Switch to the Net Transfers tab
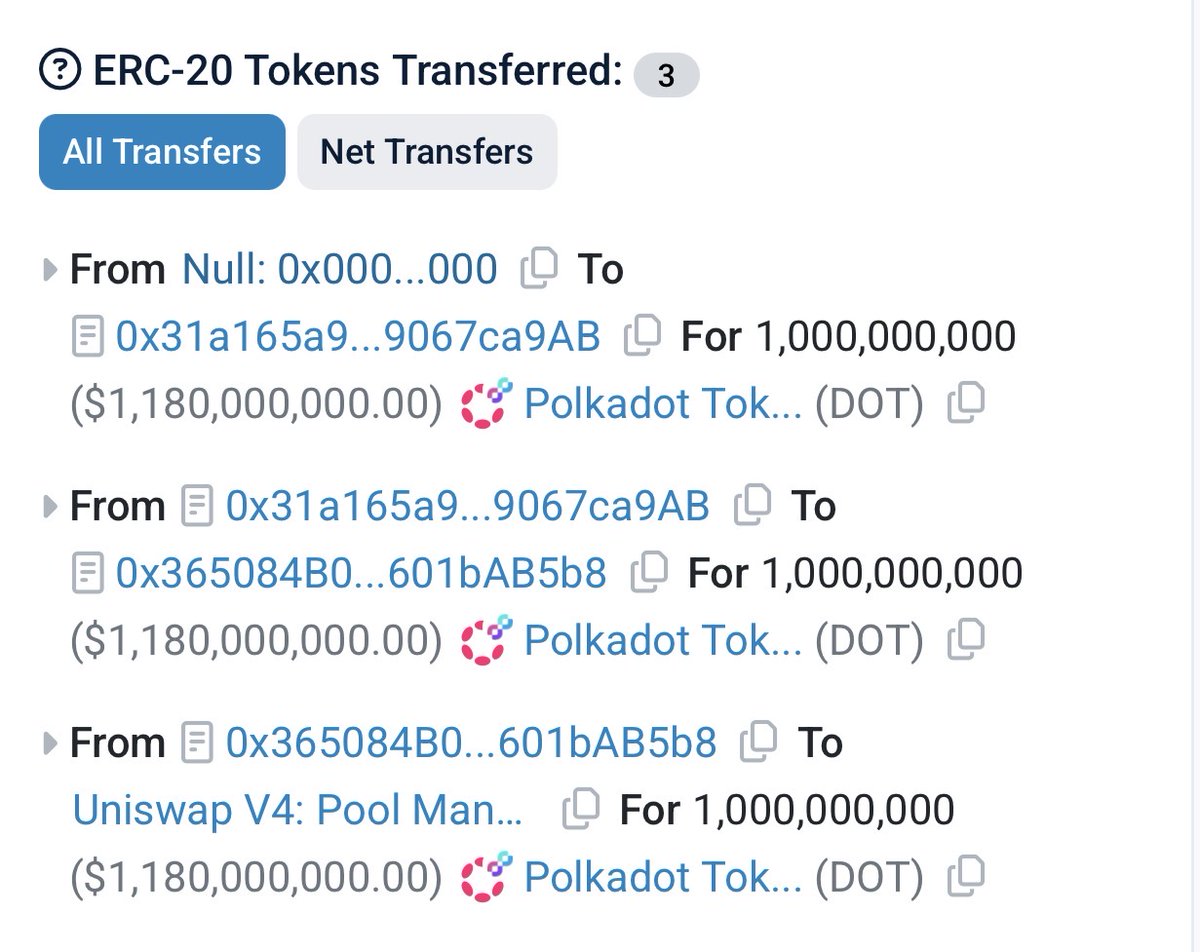The image size is (1200, 952). click(x=426, y=152)
